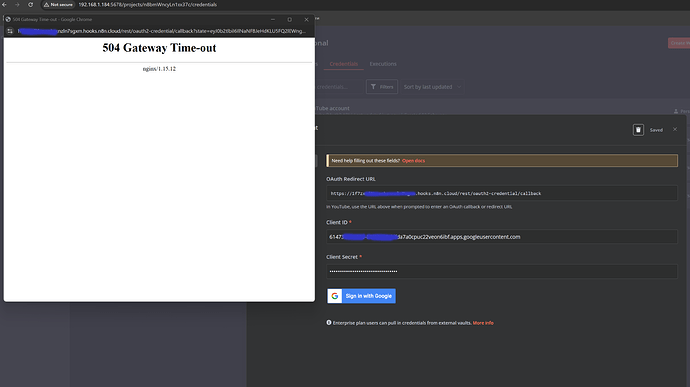Screen dimensions: 690x387
Task: Click the Client Secret input field
Action: (x=502, y=271)
